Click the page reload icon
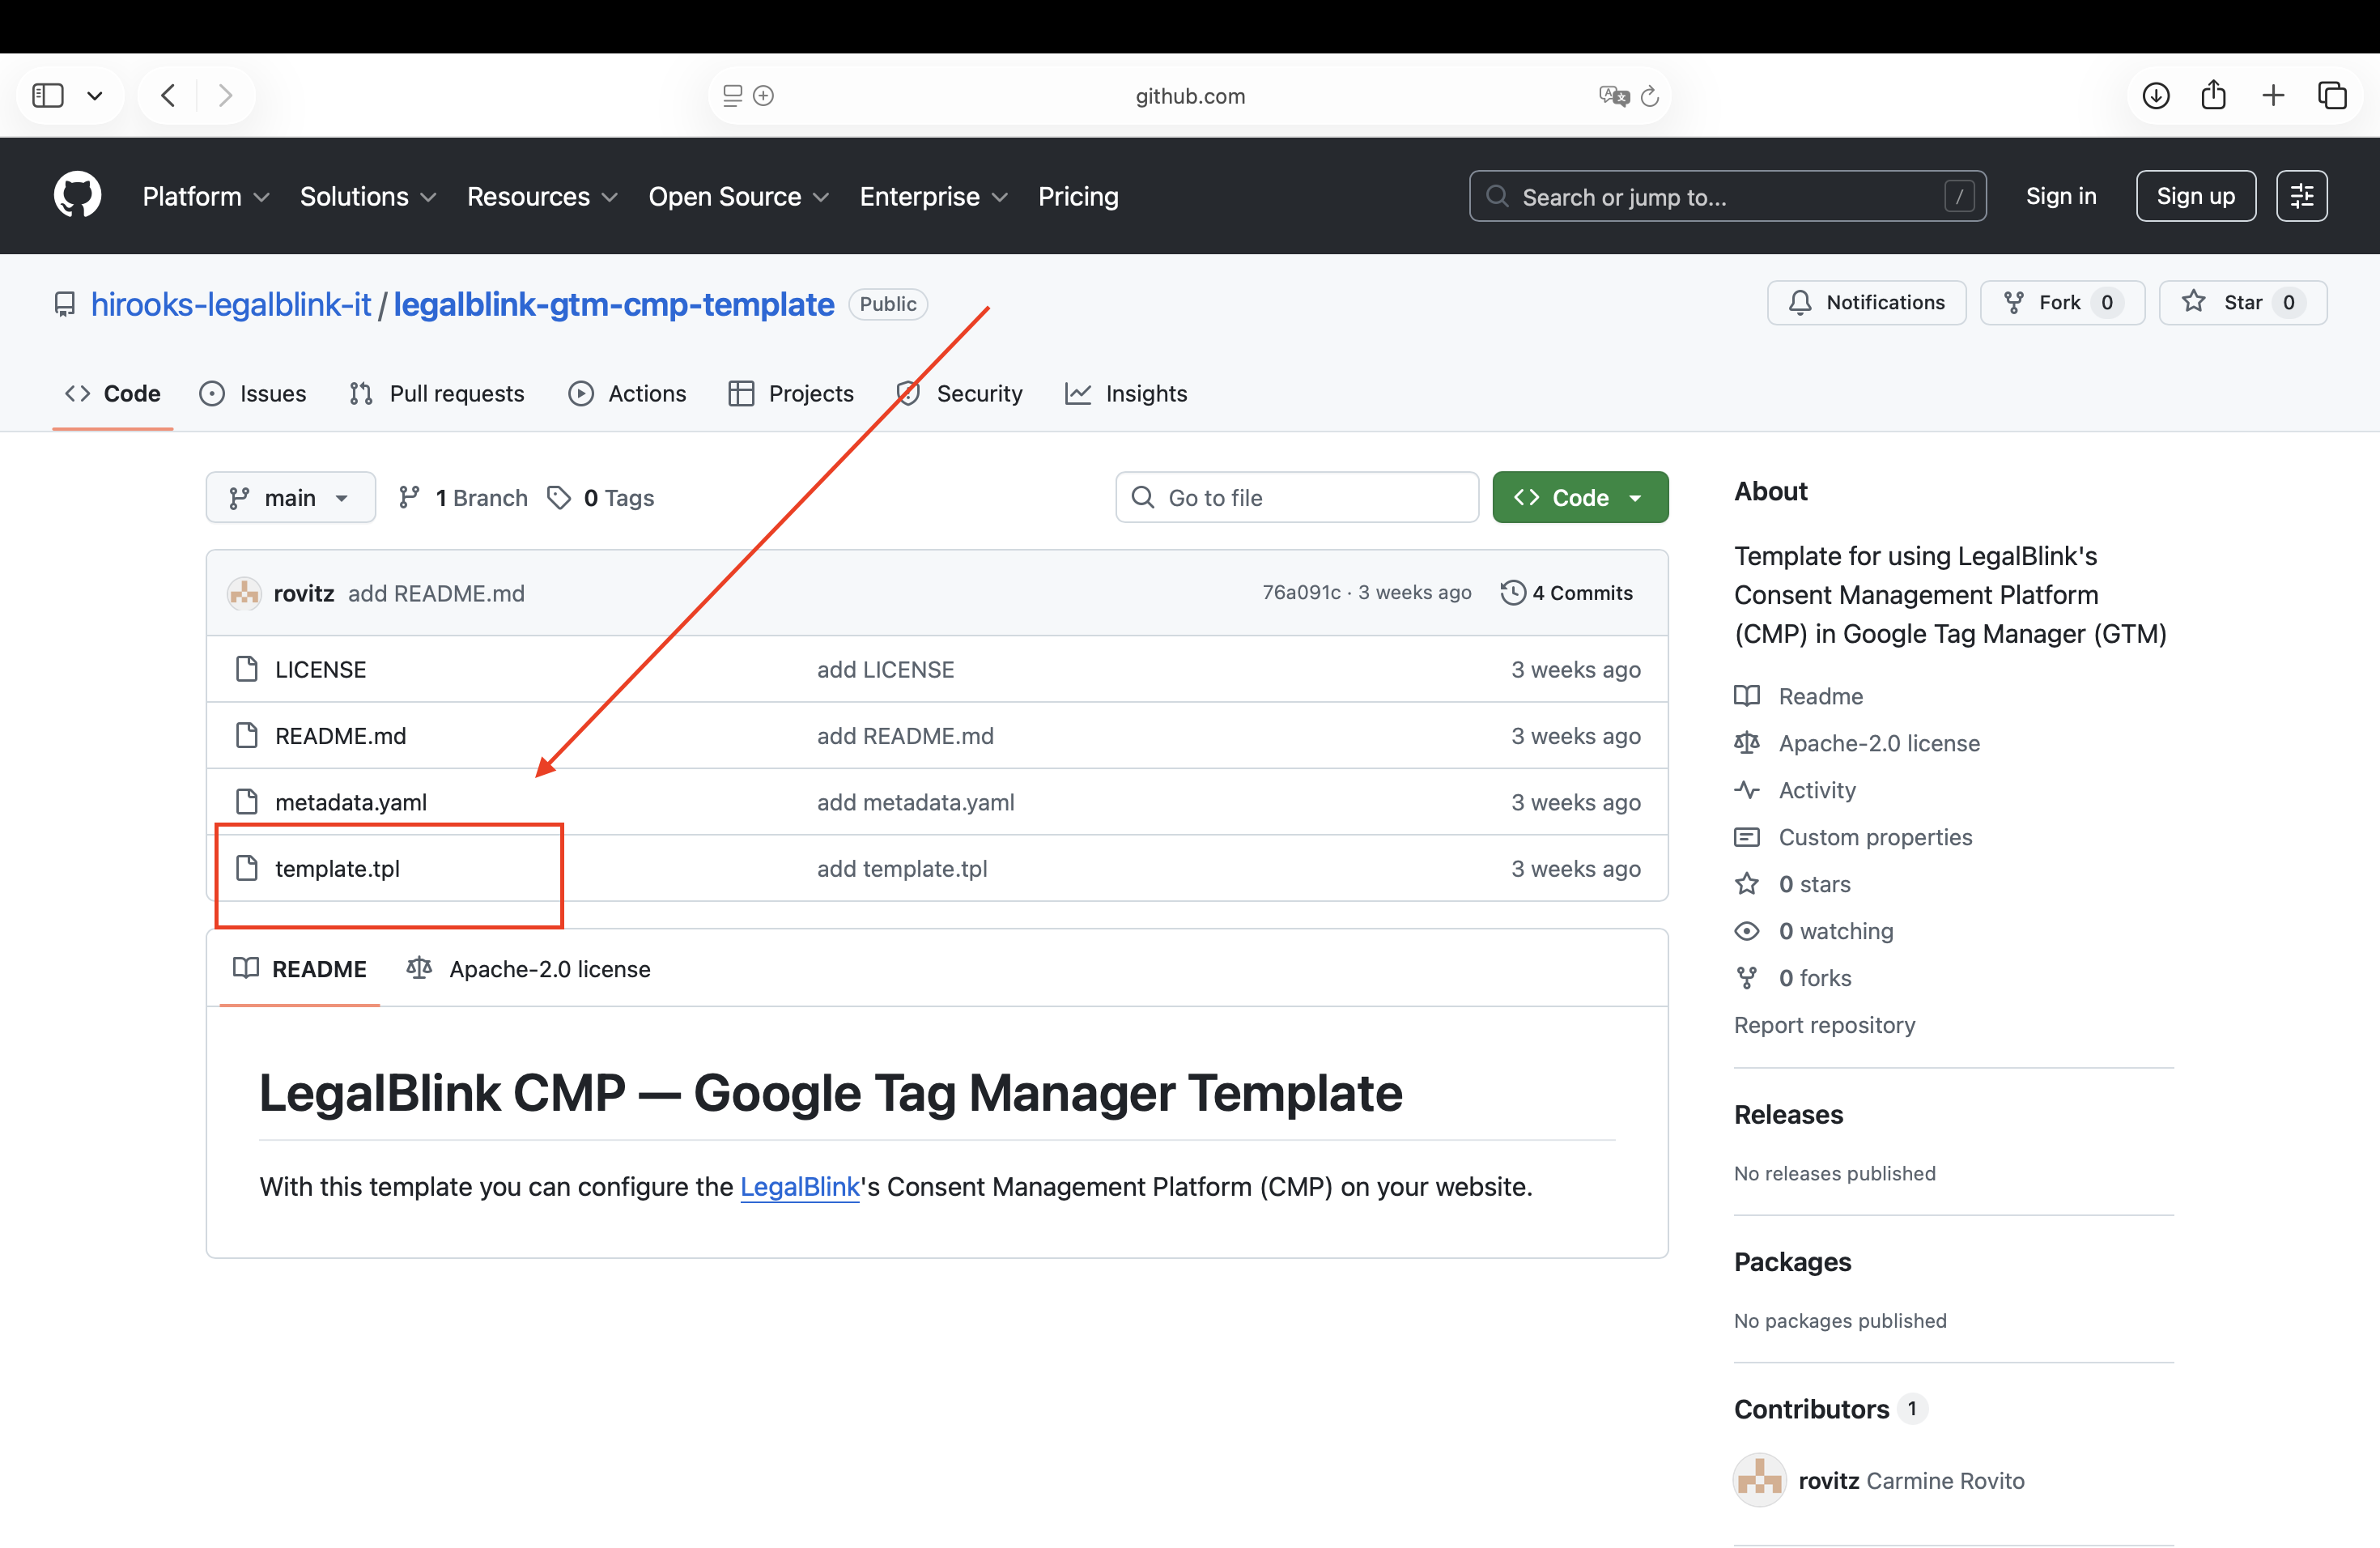The image size is (2380, 1548). (x=1650, y=96)
